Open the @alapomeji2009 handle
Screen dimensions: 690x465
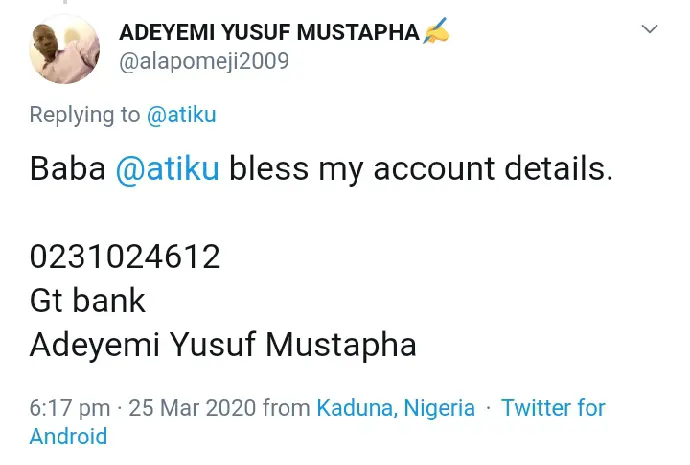[204, 61]
